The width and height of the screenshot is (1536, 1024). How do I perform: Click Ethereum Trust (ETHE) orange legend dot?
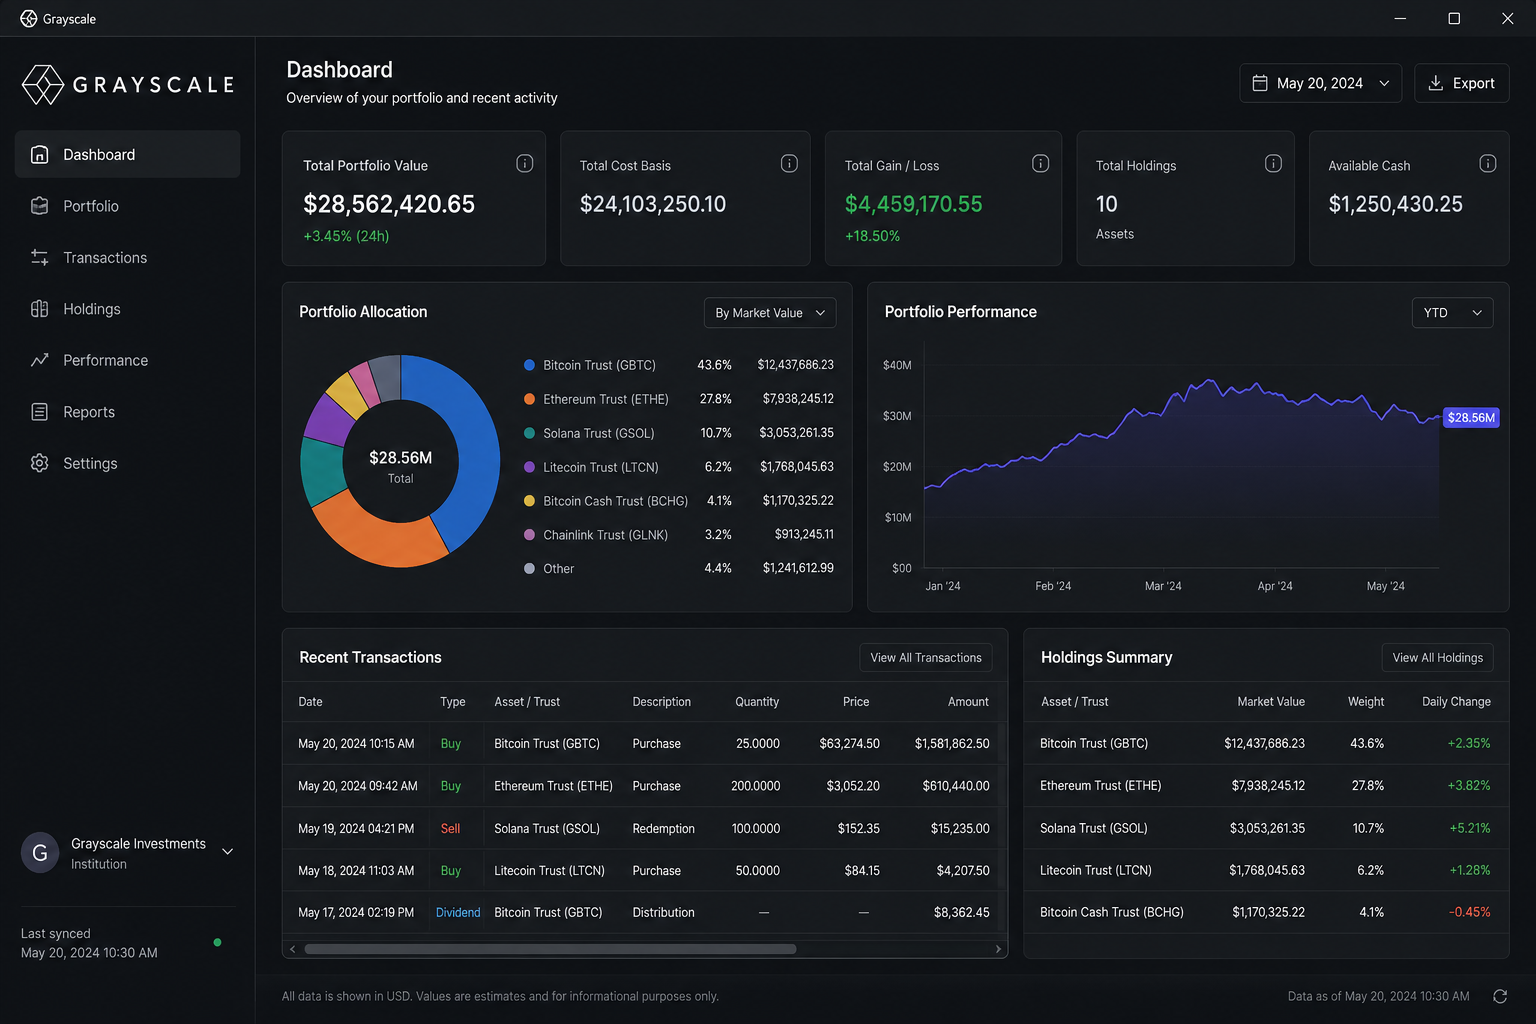(529, 399)
